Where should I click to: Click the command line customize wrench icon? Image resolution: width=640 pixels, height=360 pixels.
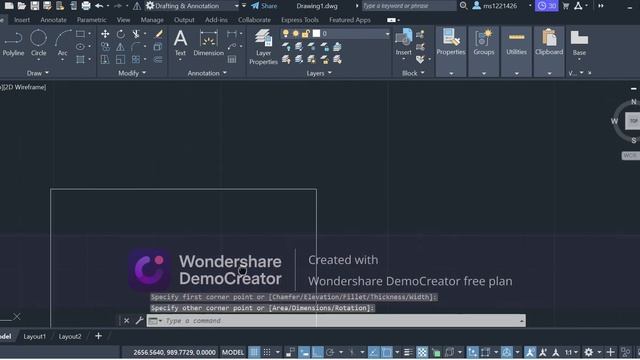[139, 320]
